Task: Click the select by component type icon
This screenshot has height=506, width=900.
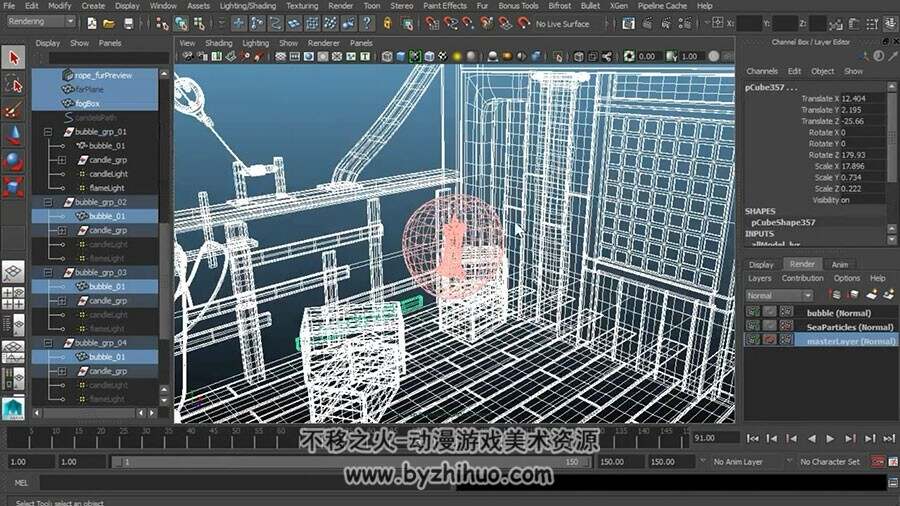Action: click(199, 24)
